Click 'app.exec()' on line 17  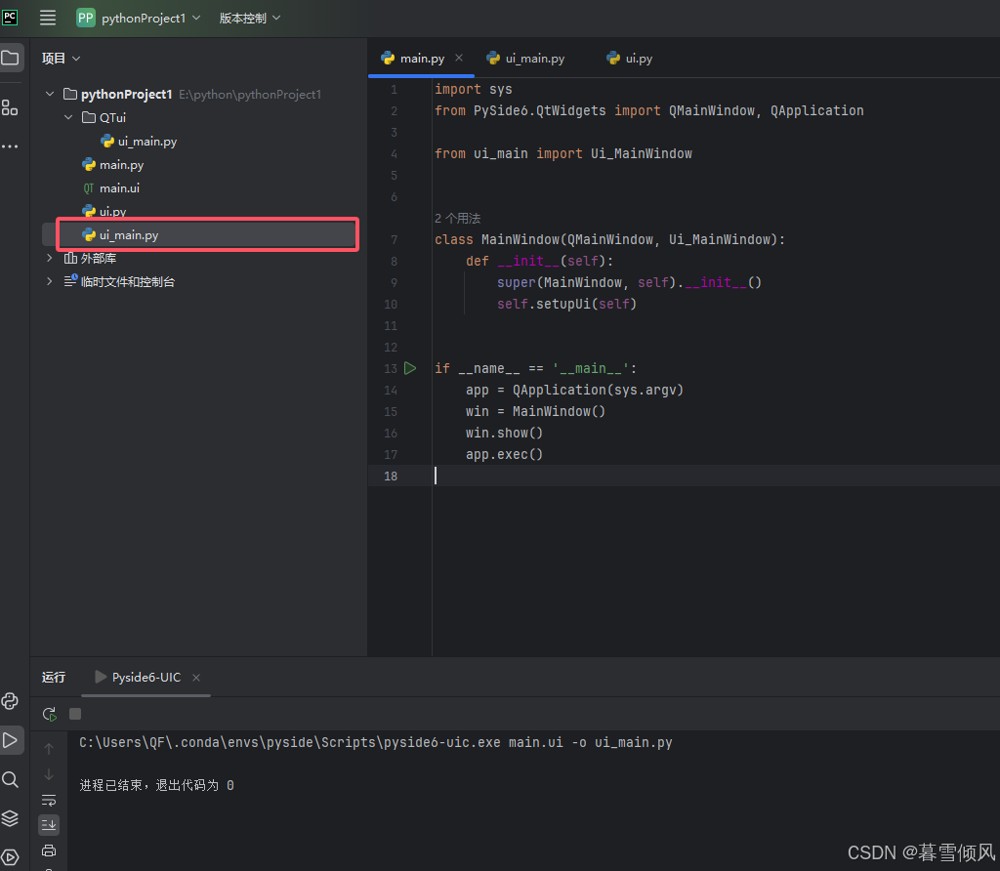click(x=504, y=455)
